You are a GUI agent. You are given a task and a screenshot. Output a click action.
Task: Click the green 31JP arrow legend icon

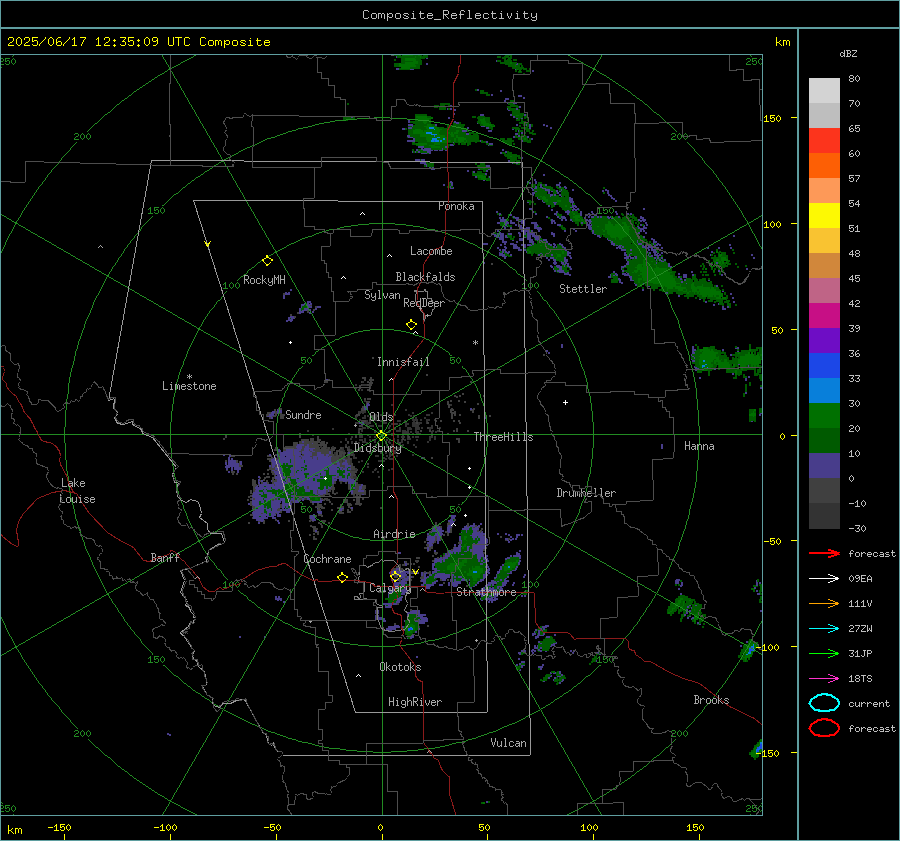pyautogui.click(x=824, y=653)
